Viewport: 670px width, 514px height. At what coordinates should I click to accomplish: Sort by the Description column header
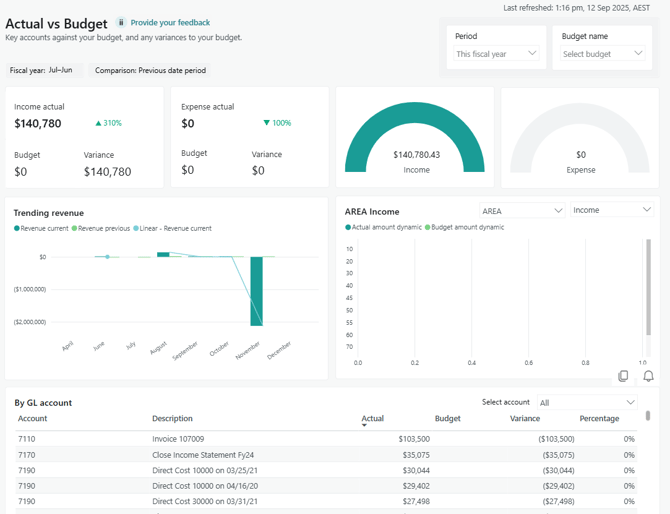(x=172, y=419)
